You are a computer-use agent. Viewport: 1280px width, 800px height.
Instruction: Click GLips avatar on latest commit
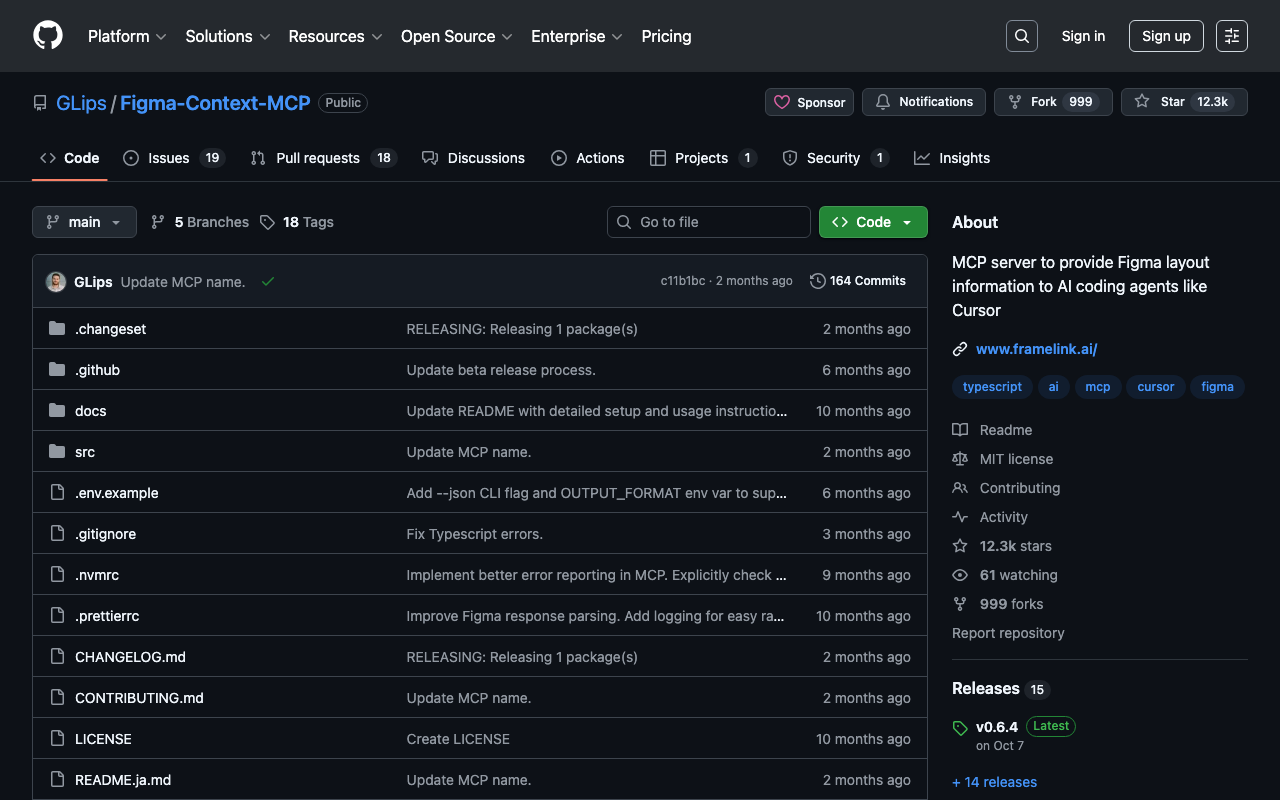[x=56, y=282]
